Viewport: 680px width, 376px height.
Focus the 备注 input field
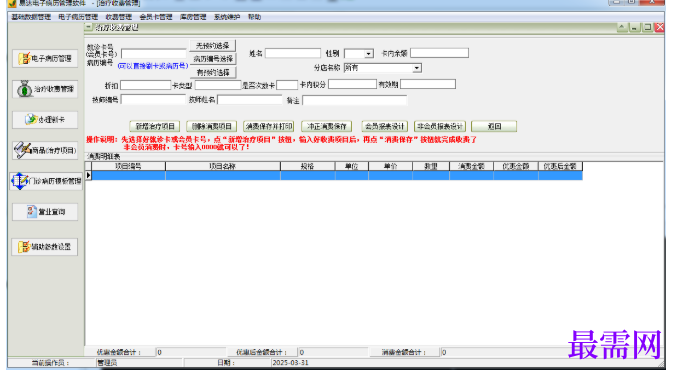(354, 101)
